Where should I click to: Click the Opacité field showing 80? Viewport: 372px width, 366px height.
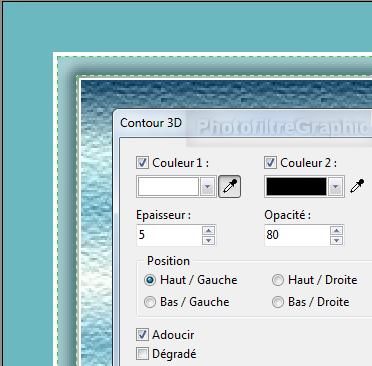pyautogui.click(x=297, y=235)
